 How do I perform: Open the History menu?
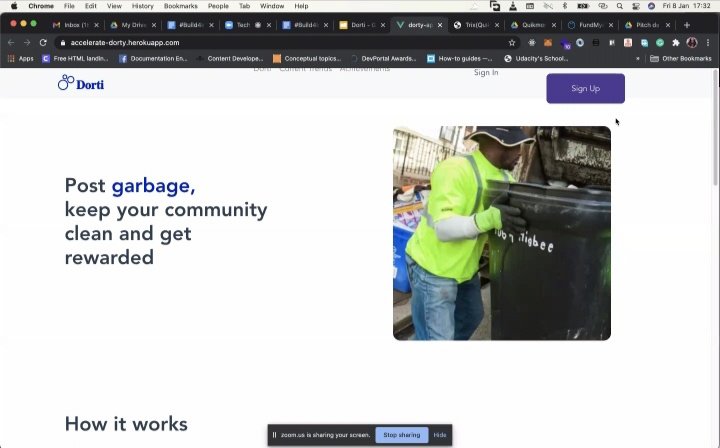click(142, 6)
